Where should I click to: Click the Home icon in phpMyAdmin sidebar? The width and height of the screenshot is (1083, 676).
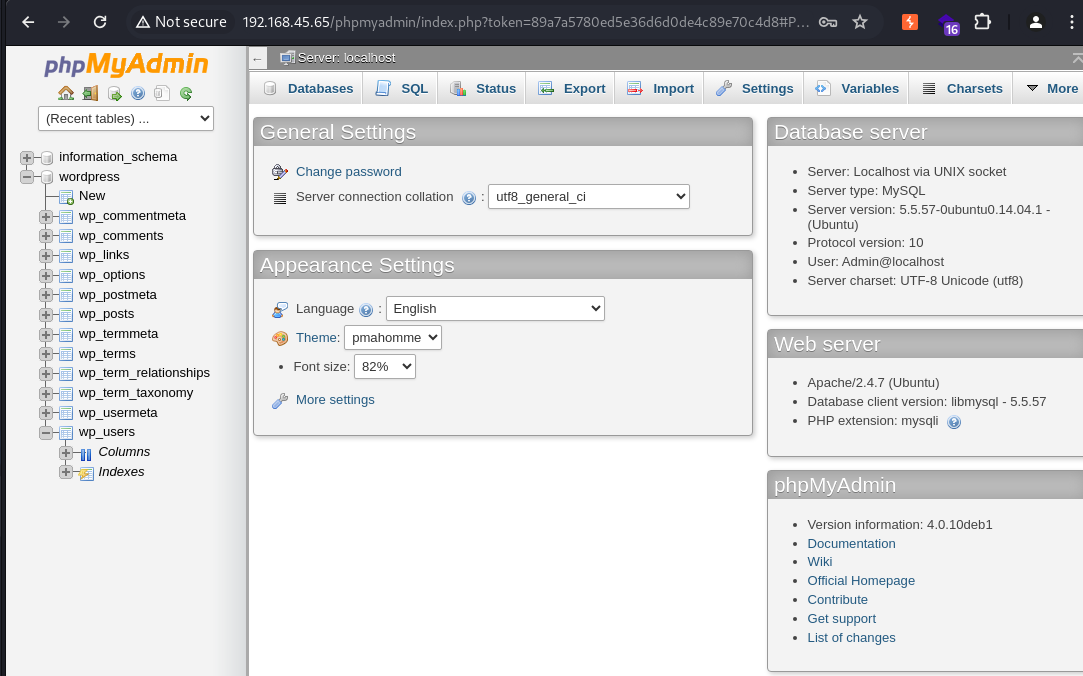[x=66, y=93]
